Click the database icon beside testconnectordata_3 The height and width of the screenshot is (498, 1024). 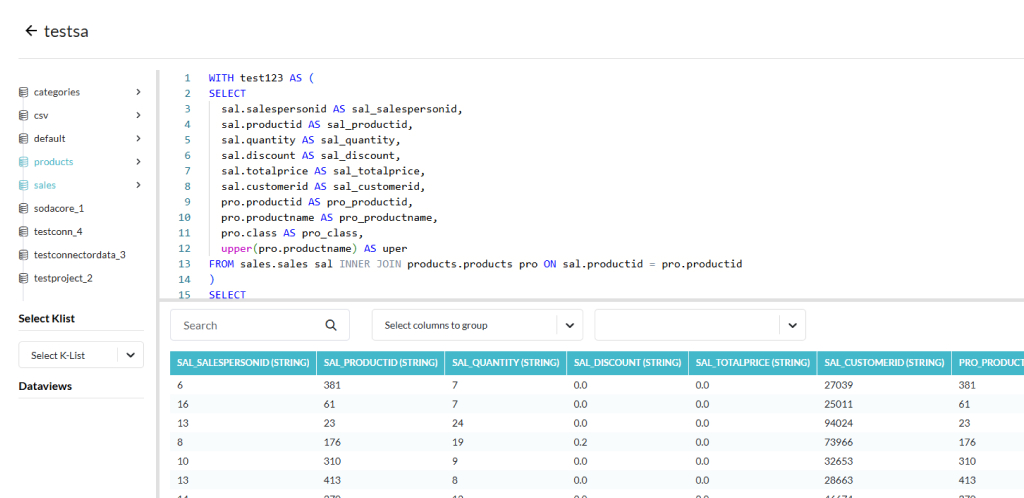[23, 255]
